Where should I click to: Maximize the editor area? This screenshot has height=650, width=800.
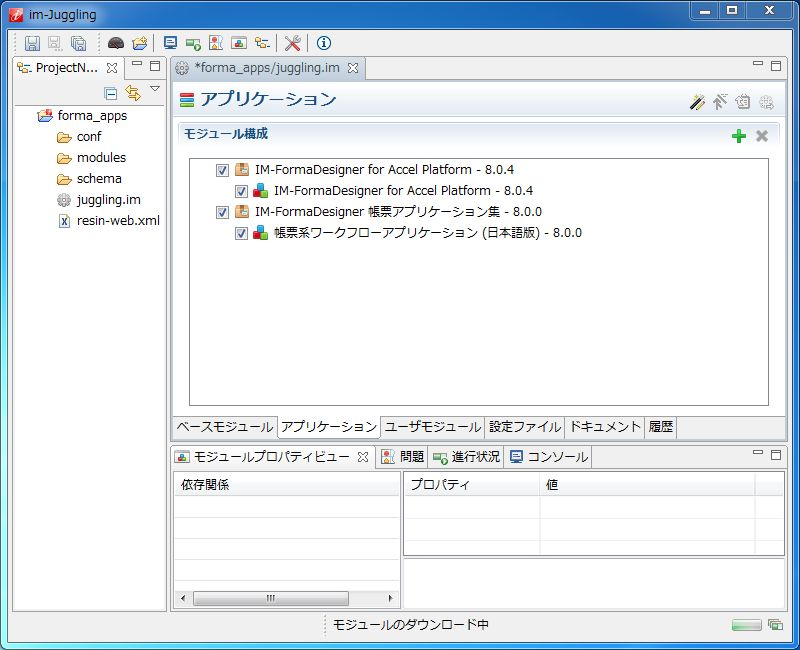[x=776, y=66]
